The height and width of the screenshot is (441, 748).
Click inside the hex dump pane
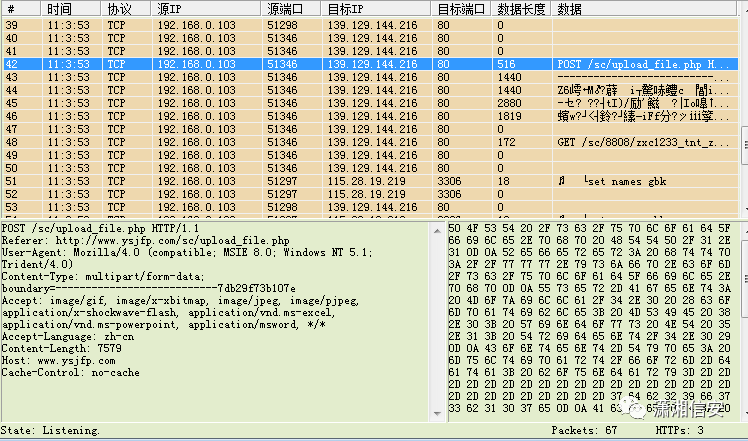pos(590,318)
